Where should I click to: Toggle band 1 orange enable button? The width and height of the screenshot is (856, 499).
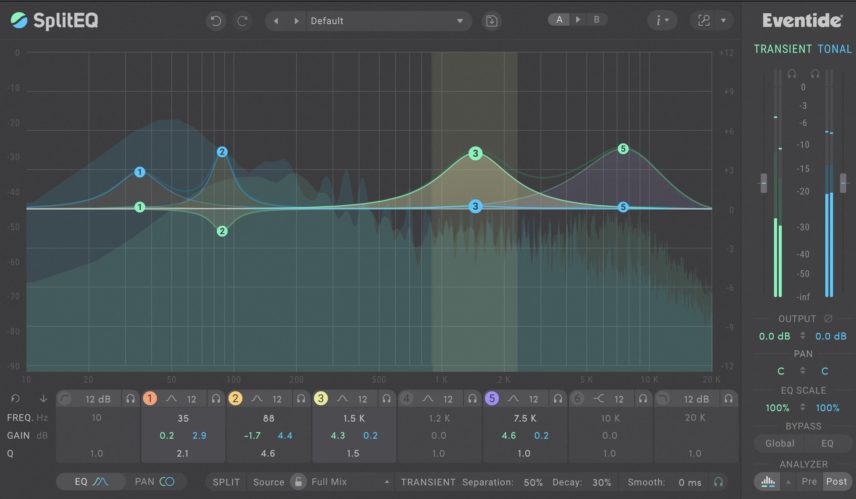tap(150, 399)
